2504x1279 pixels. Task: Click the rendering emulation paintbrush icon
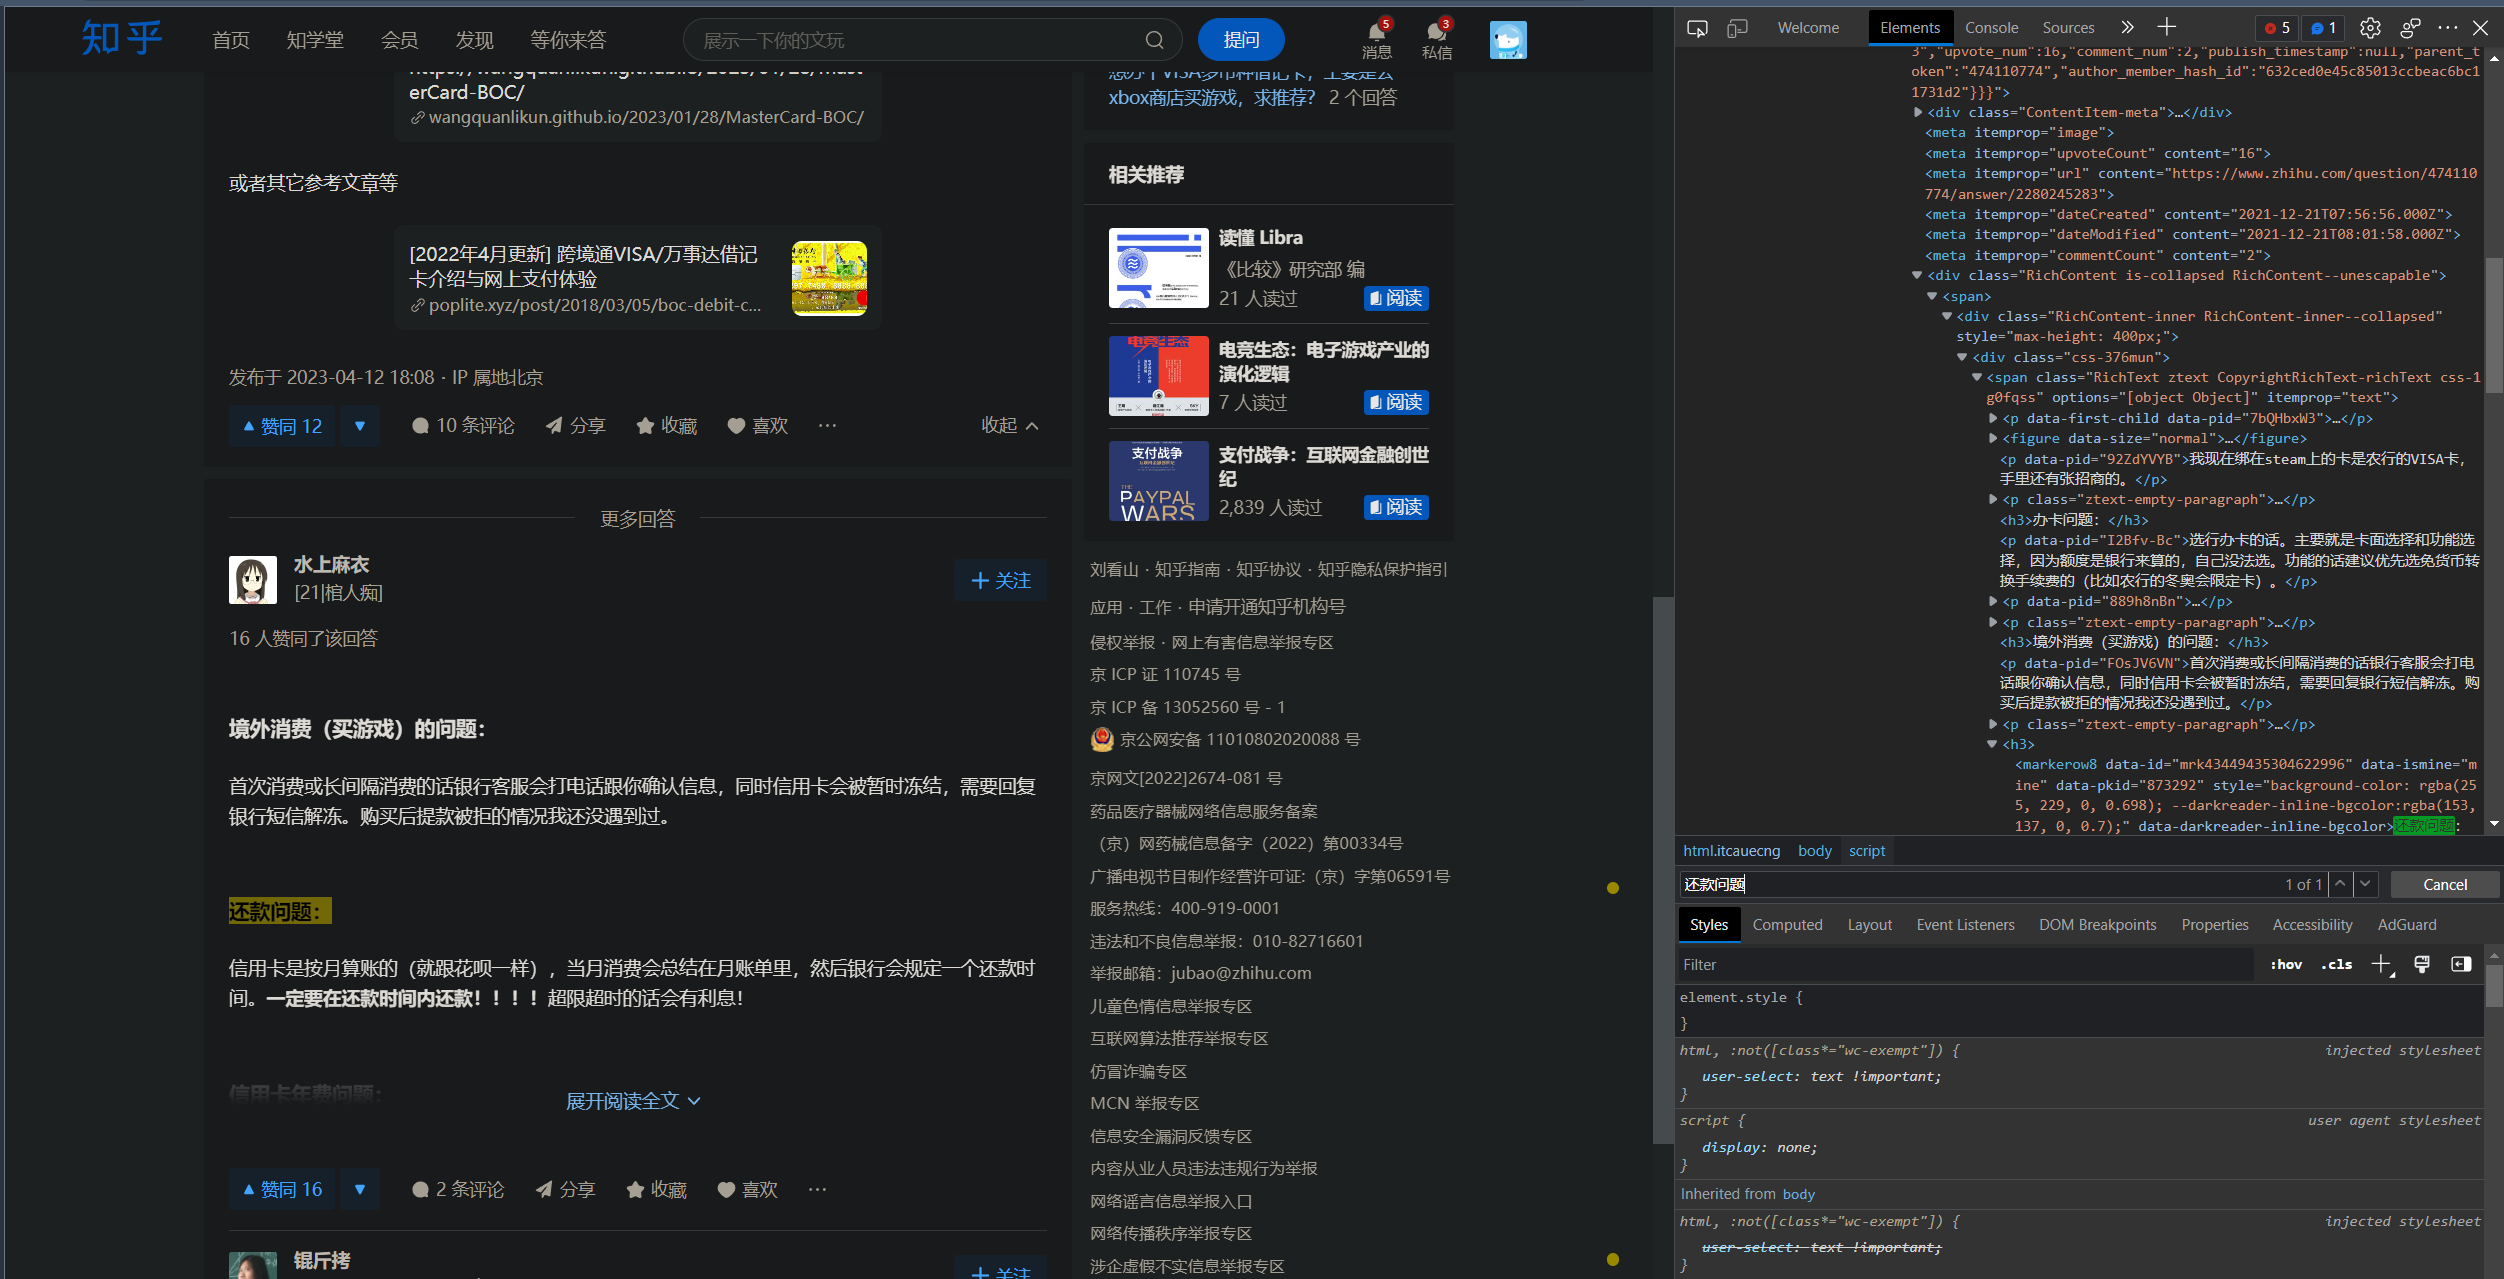(x=2422, y=965)
